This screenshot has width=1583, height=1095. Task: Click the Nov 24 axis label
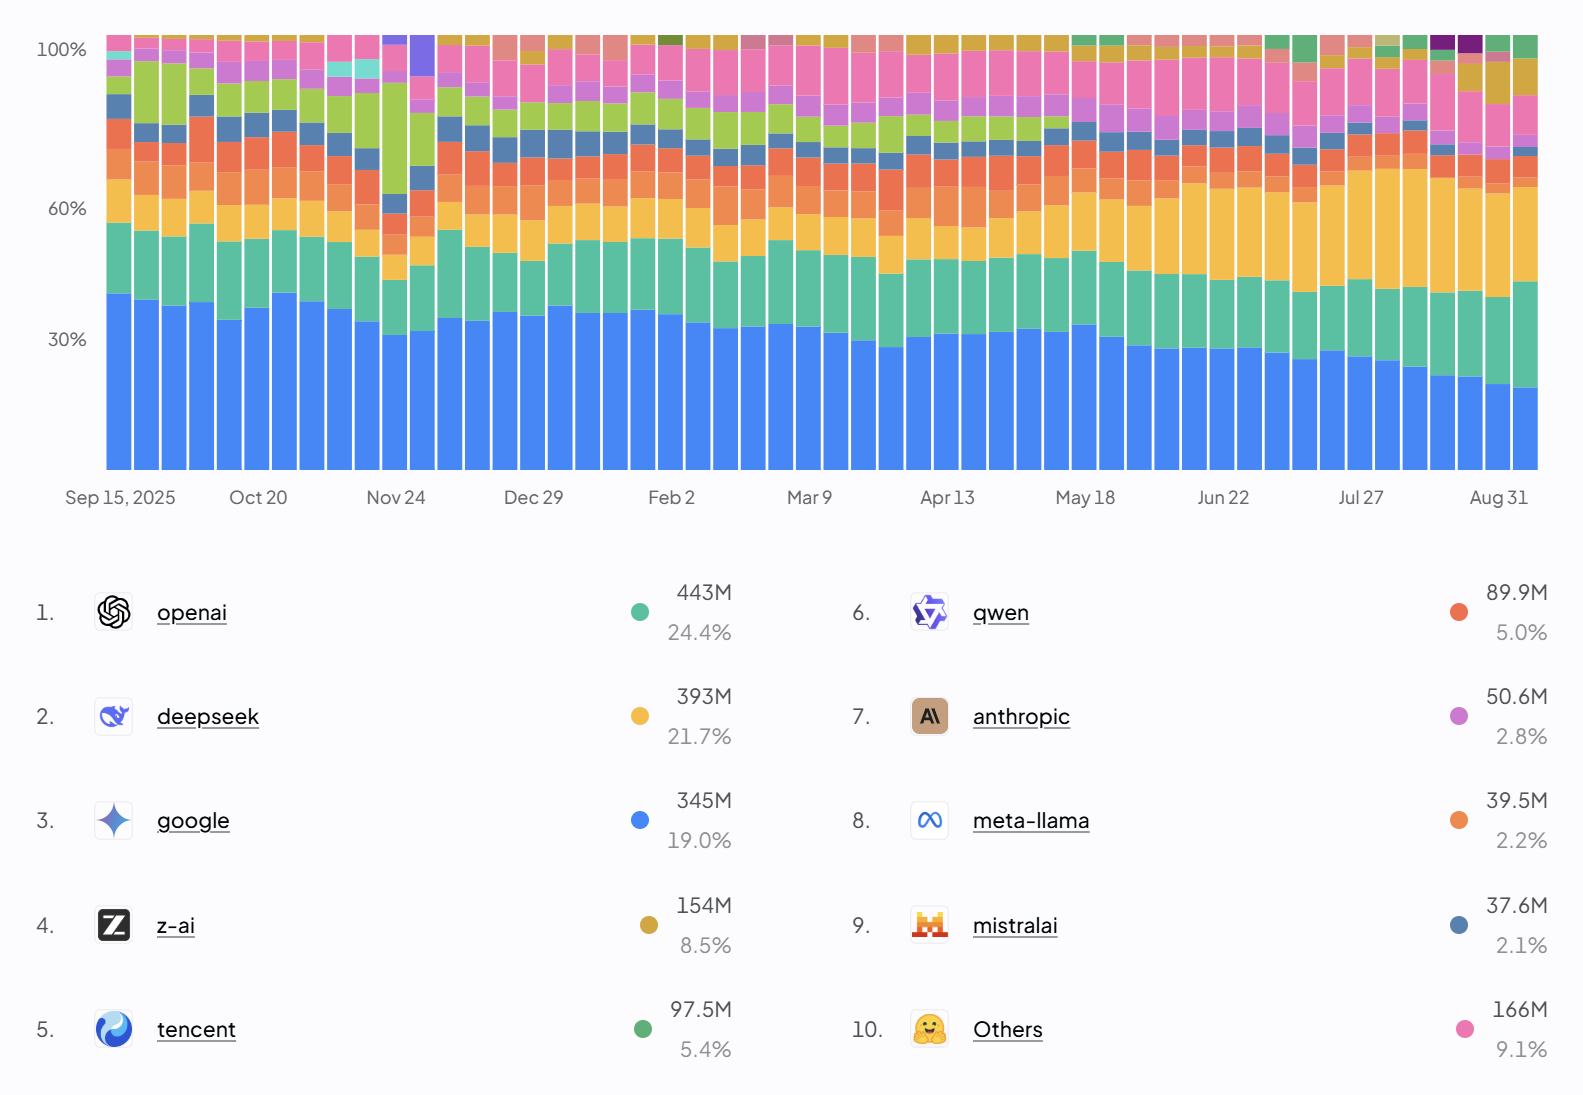tap(396, 497)
